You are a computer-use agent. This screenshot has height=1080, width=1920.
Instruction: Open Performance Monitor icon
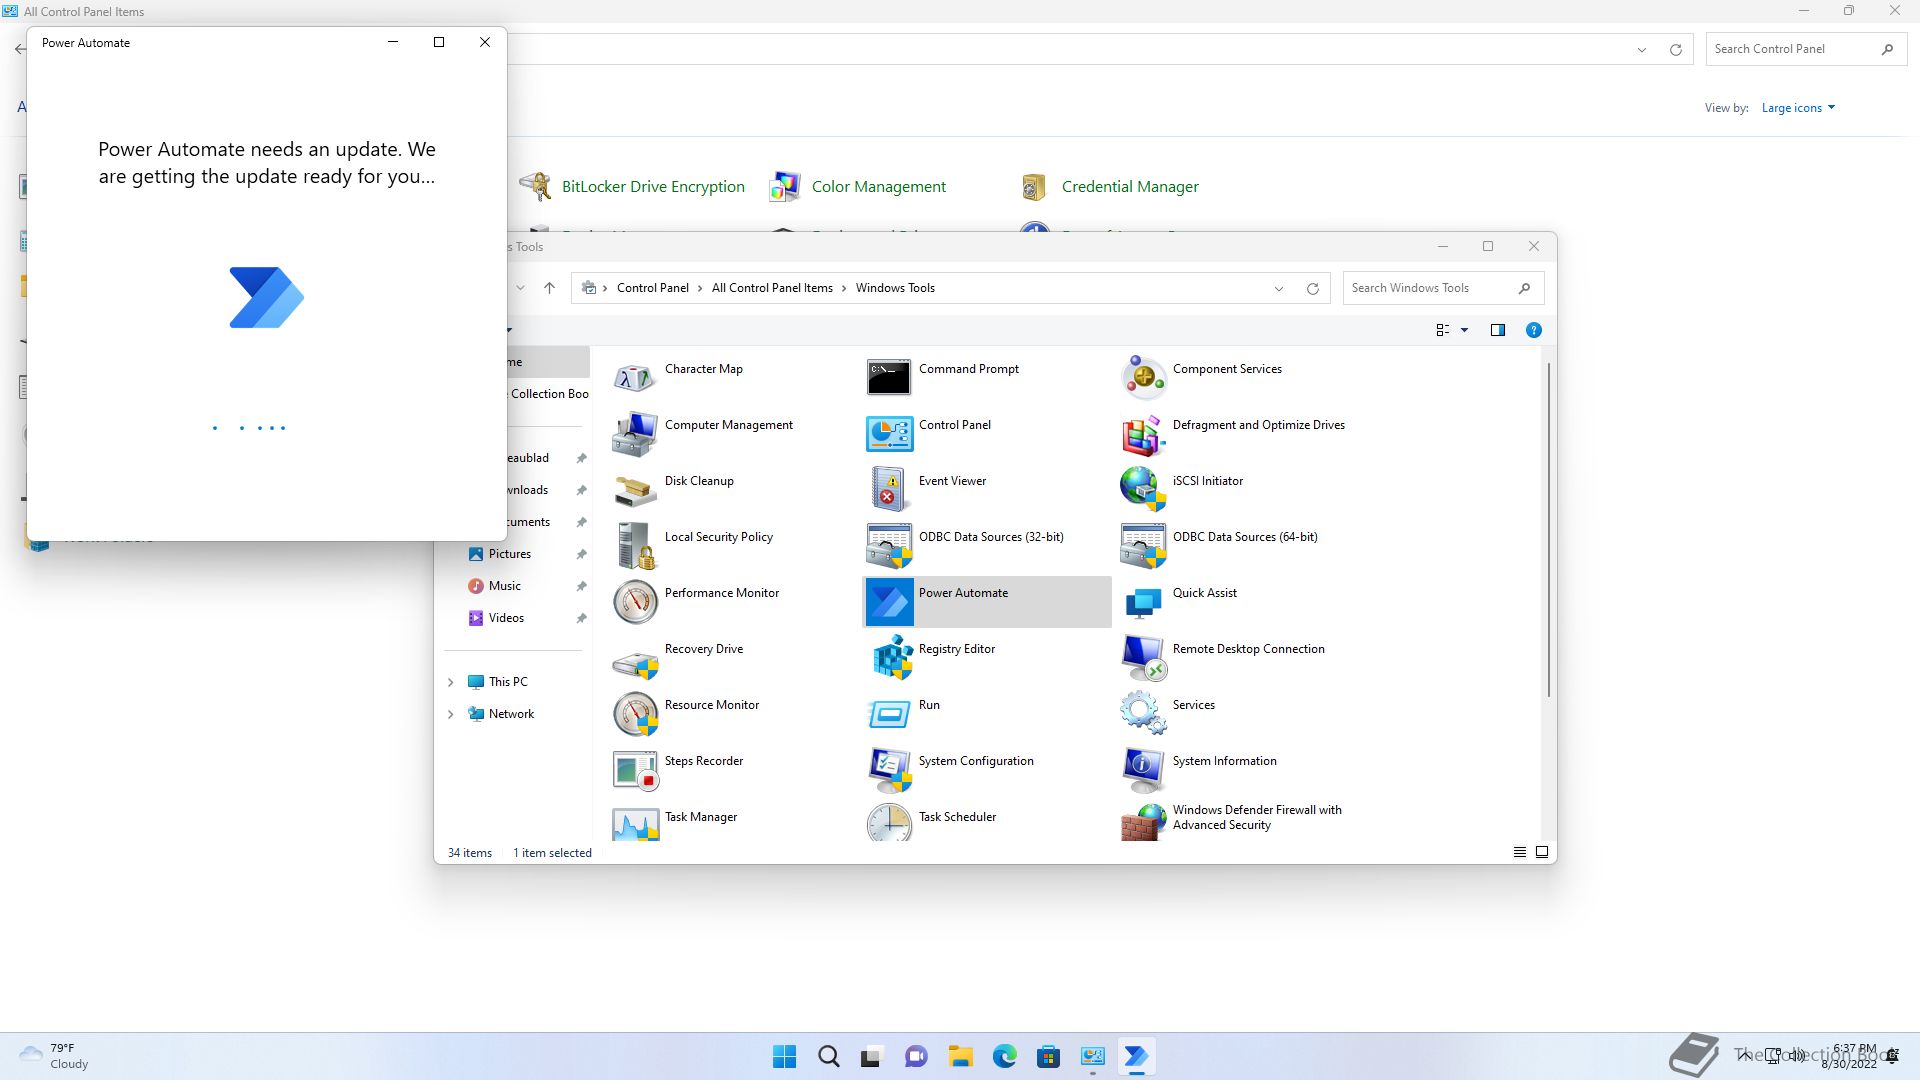point(635,602)
